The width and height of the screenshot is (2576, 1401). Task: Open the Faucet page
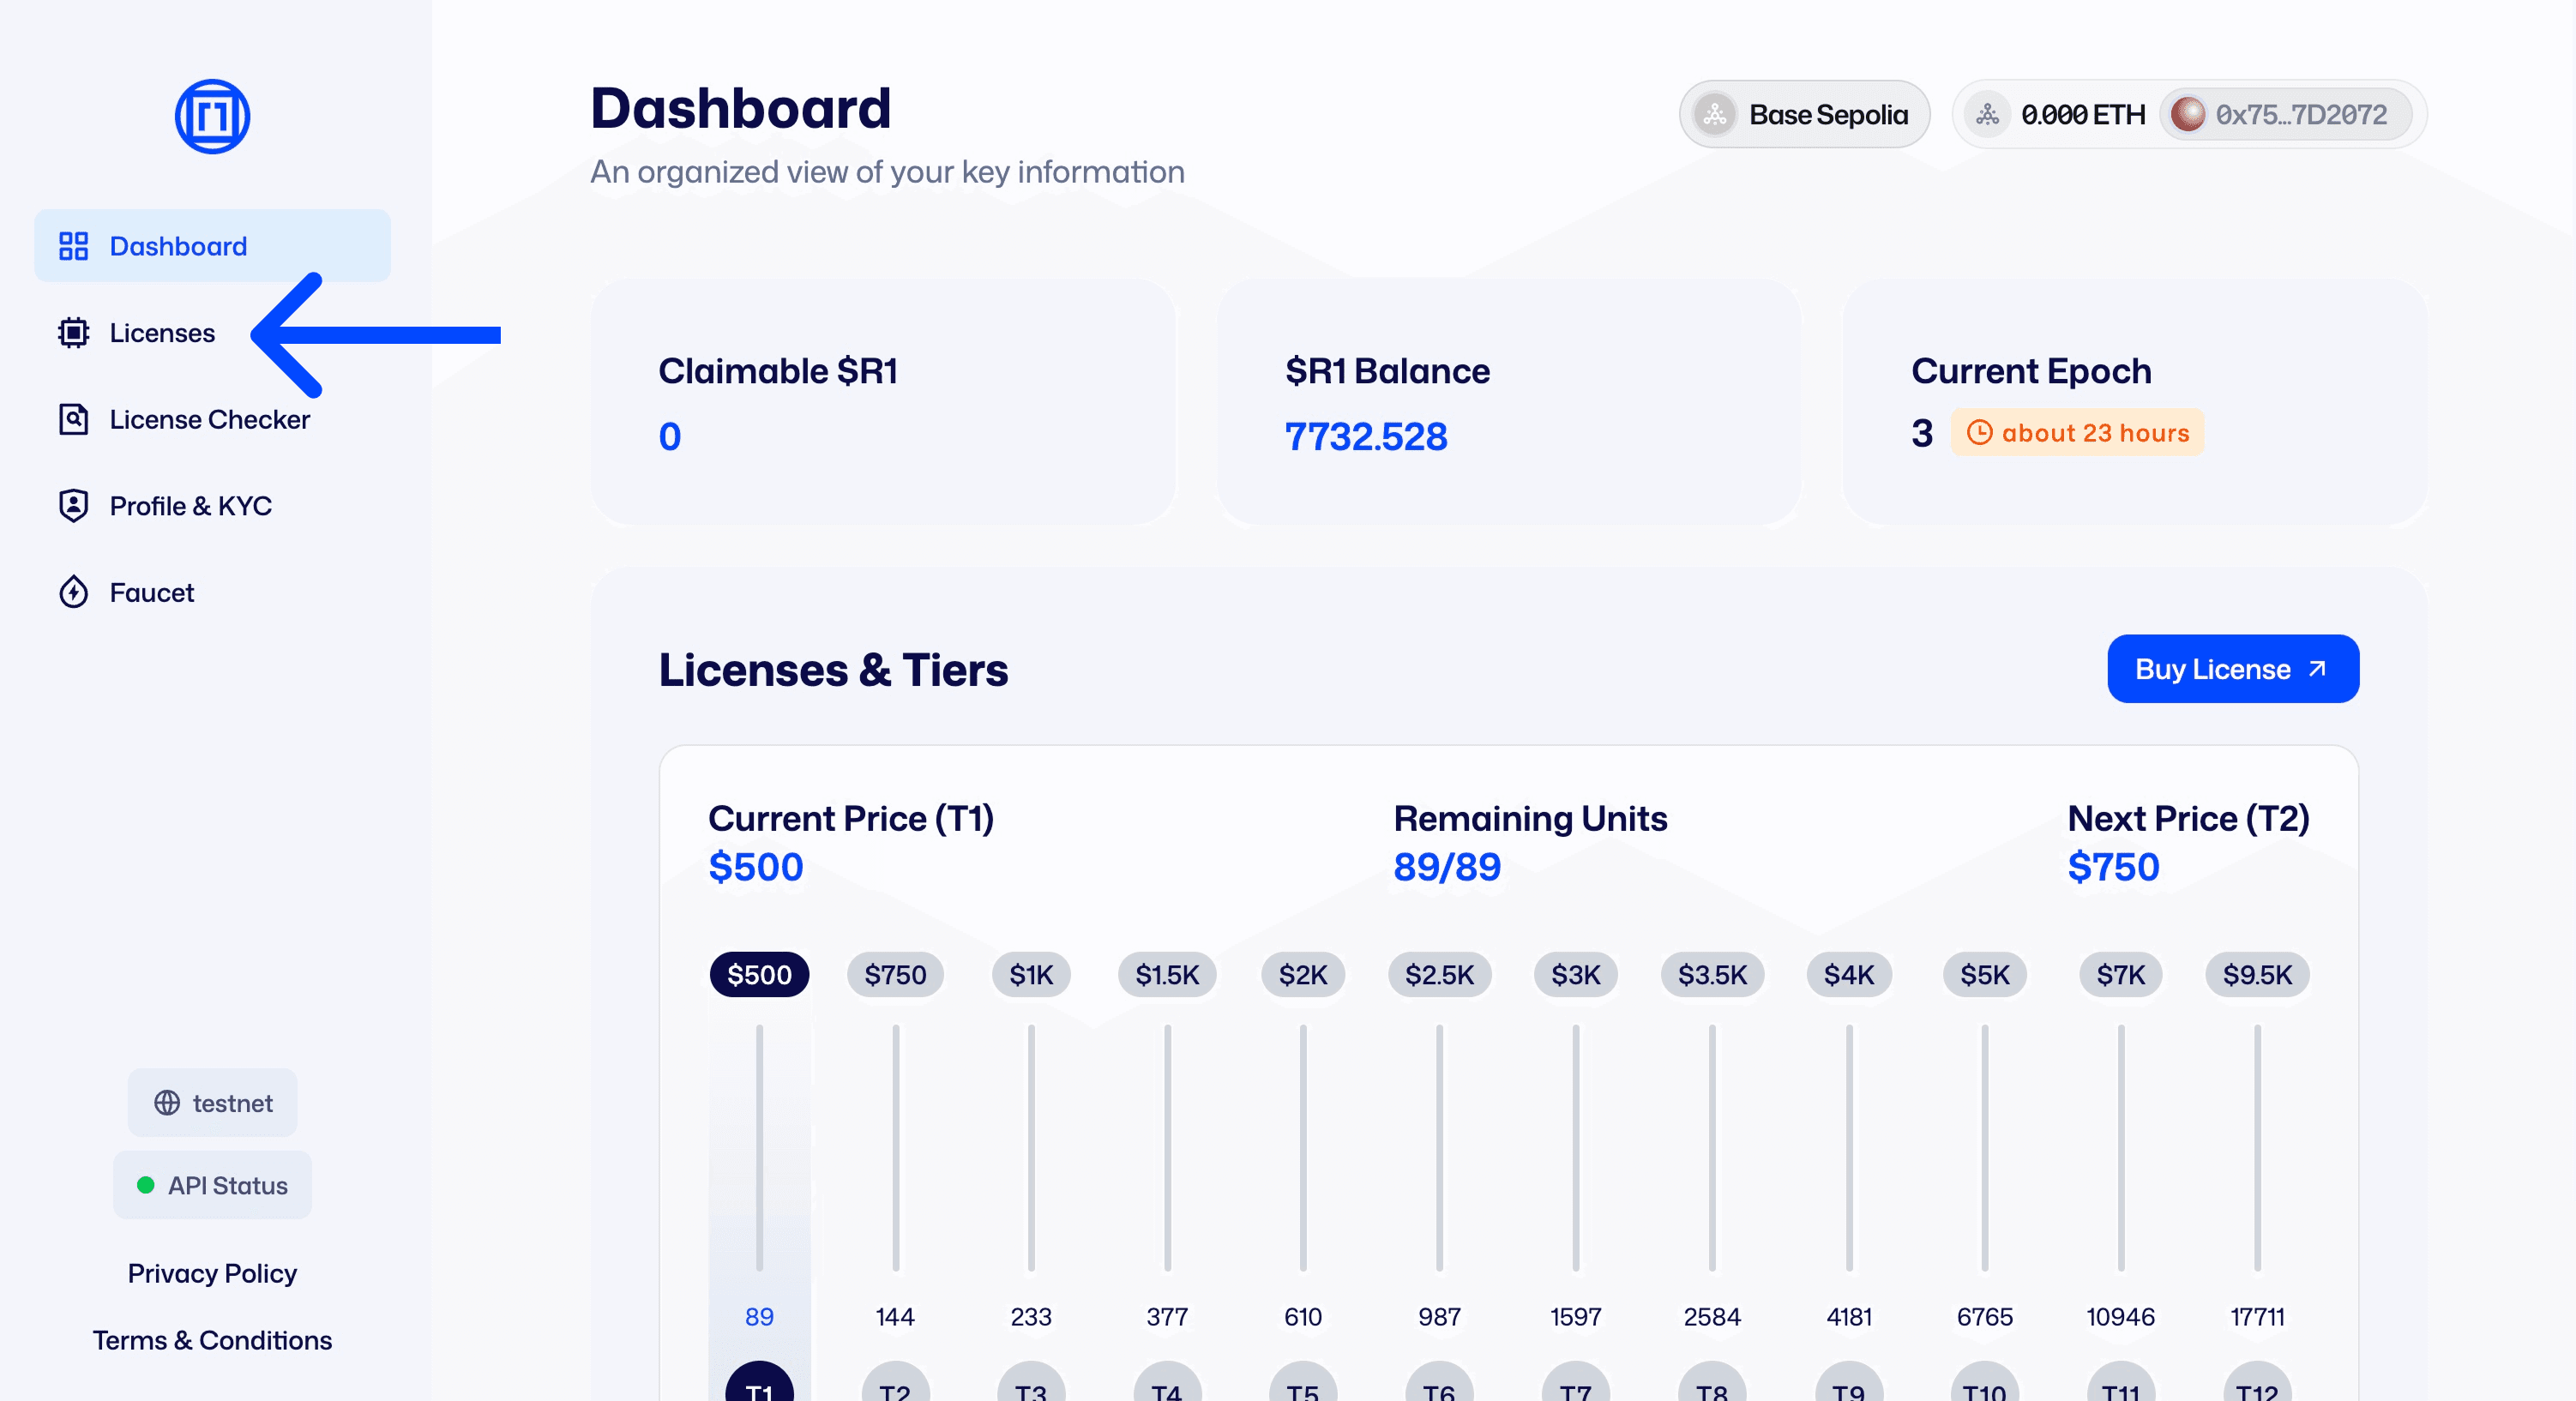[212, 592]
